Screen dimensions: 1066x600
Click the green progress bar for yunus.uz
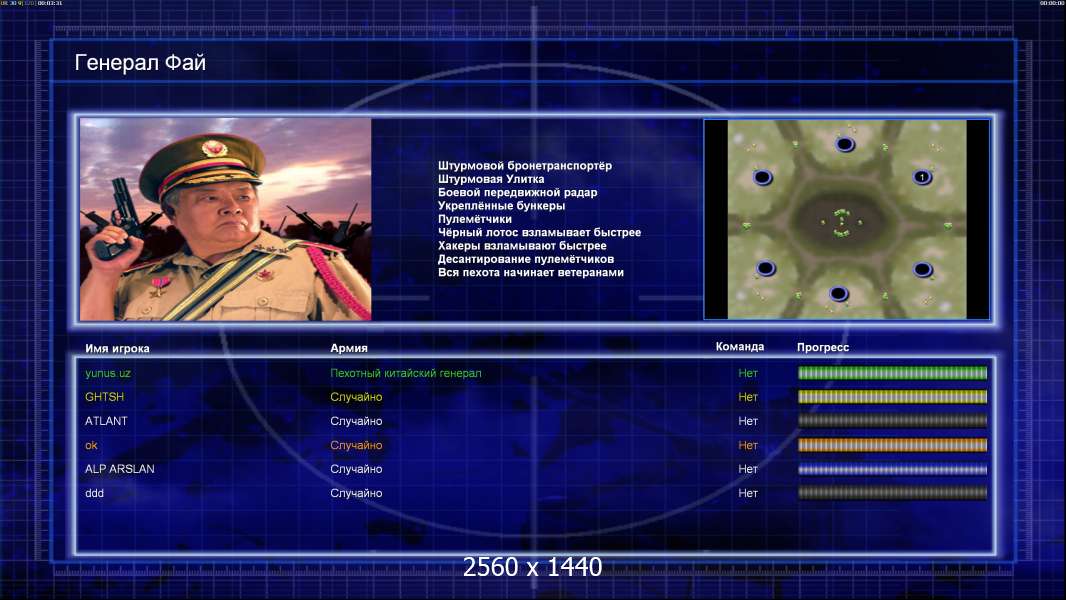point(892,372)
